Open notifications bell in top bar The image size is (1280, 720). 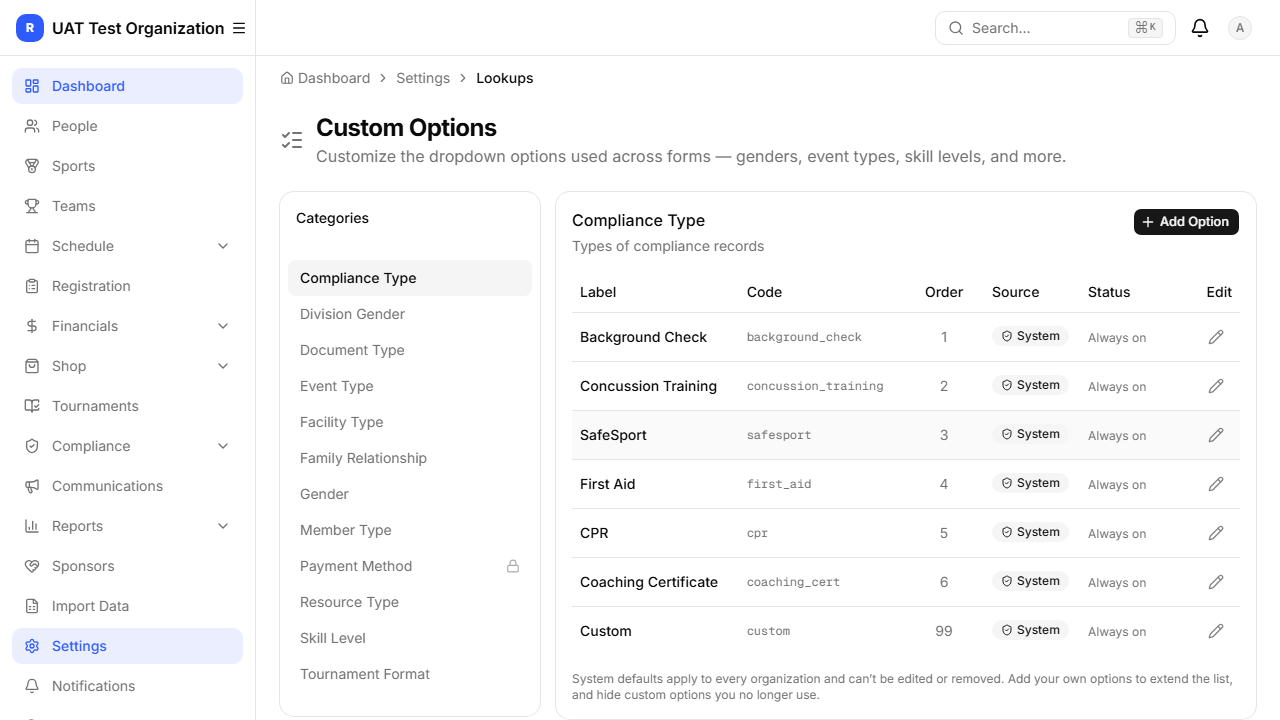[x=1200, y=28]
